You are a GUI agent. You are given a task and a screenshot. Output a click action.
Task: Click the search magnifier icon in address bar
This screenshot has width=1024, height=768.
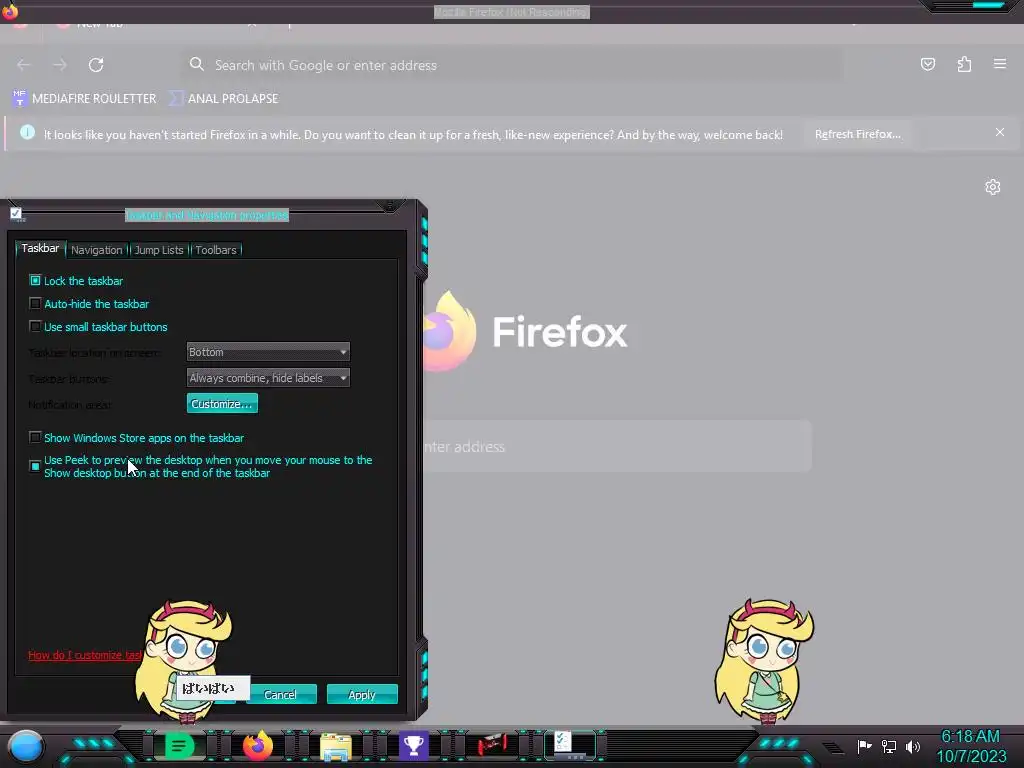click(x=197, y=64)
